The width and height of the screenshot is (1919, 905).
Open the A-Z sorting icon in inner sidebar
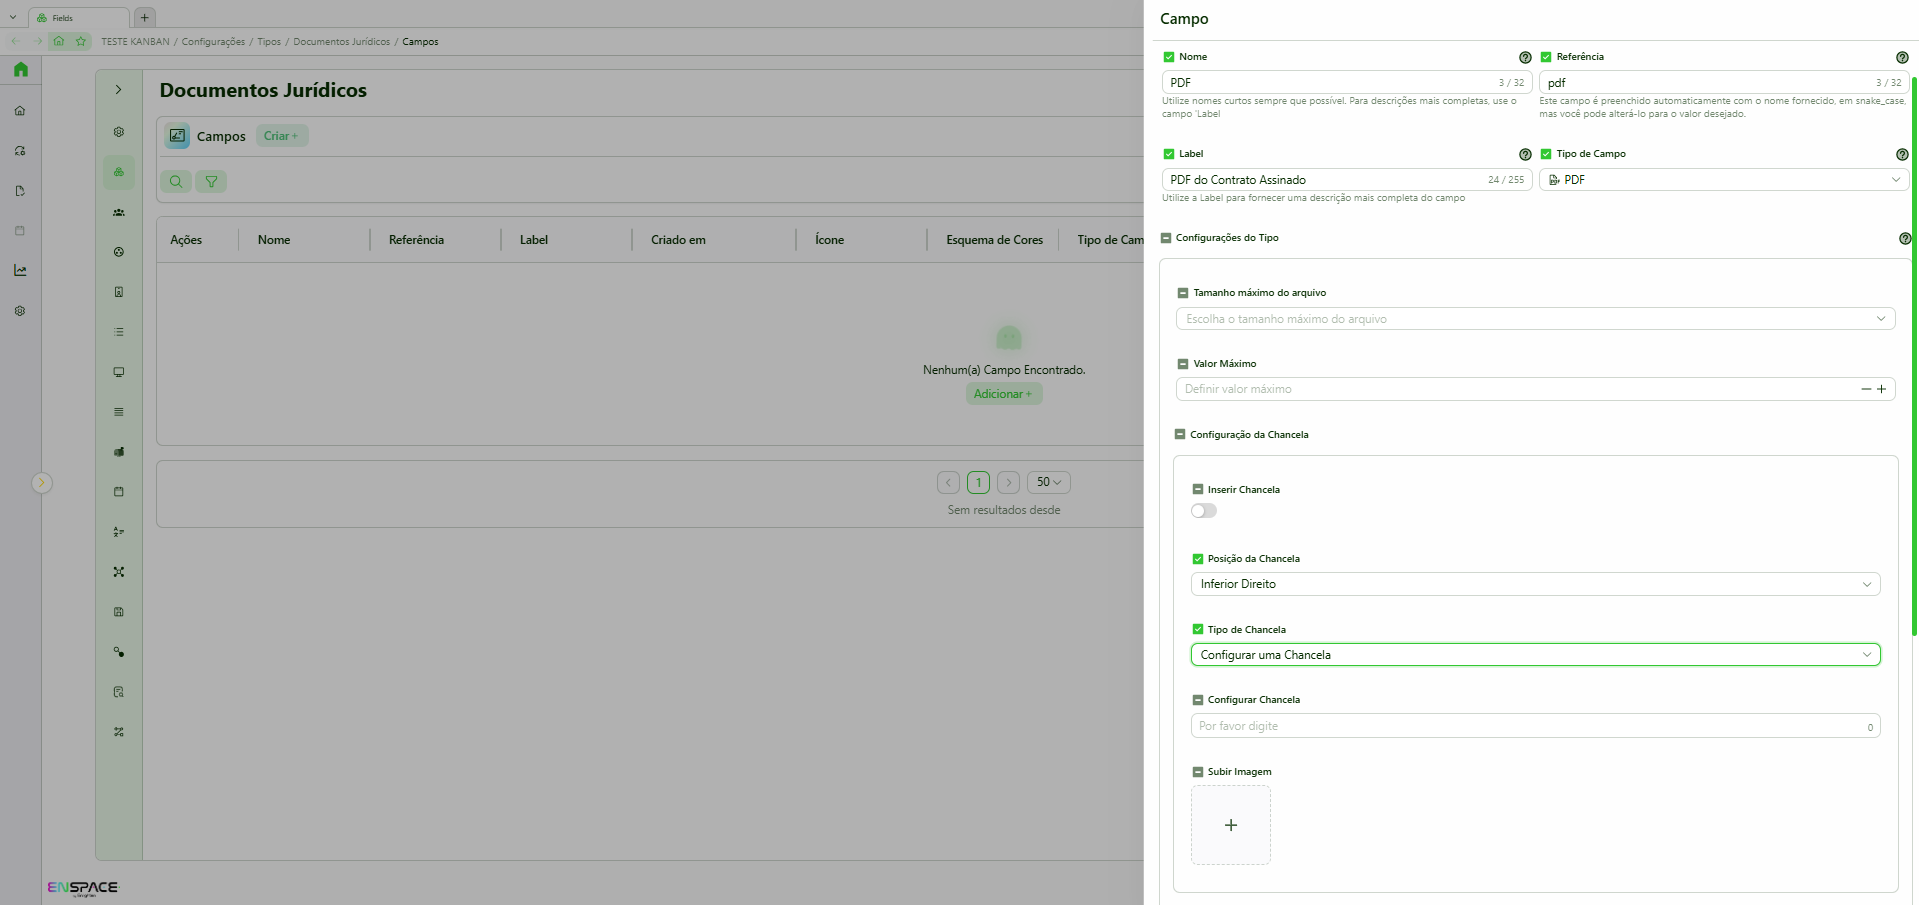(119, 532)
